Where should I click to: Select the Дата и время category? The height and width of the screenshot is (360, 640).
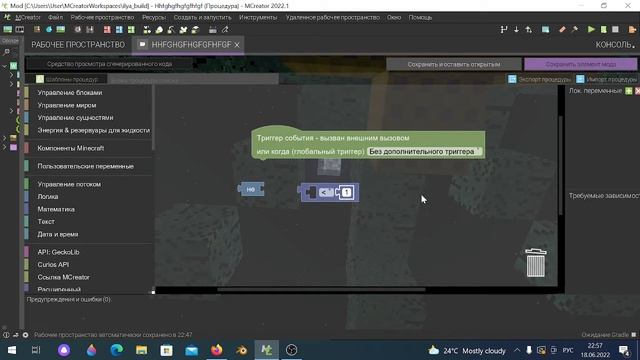pyautogui.click(x=58, y=234)
